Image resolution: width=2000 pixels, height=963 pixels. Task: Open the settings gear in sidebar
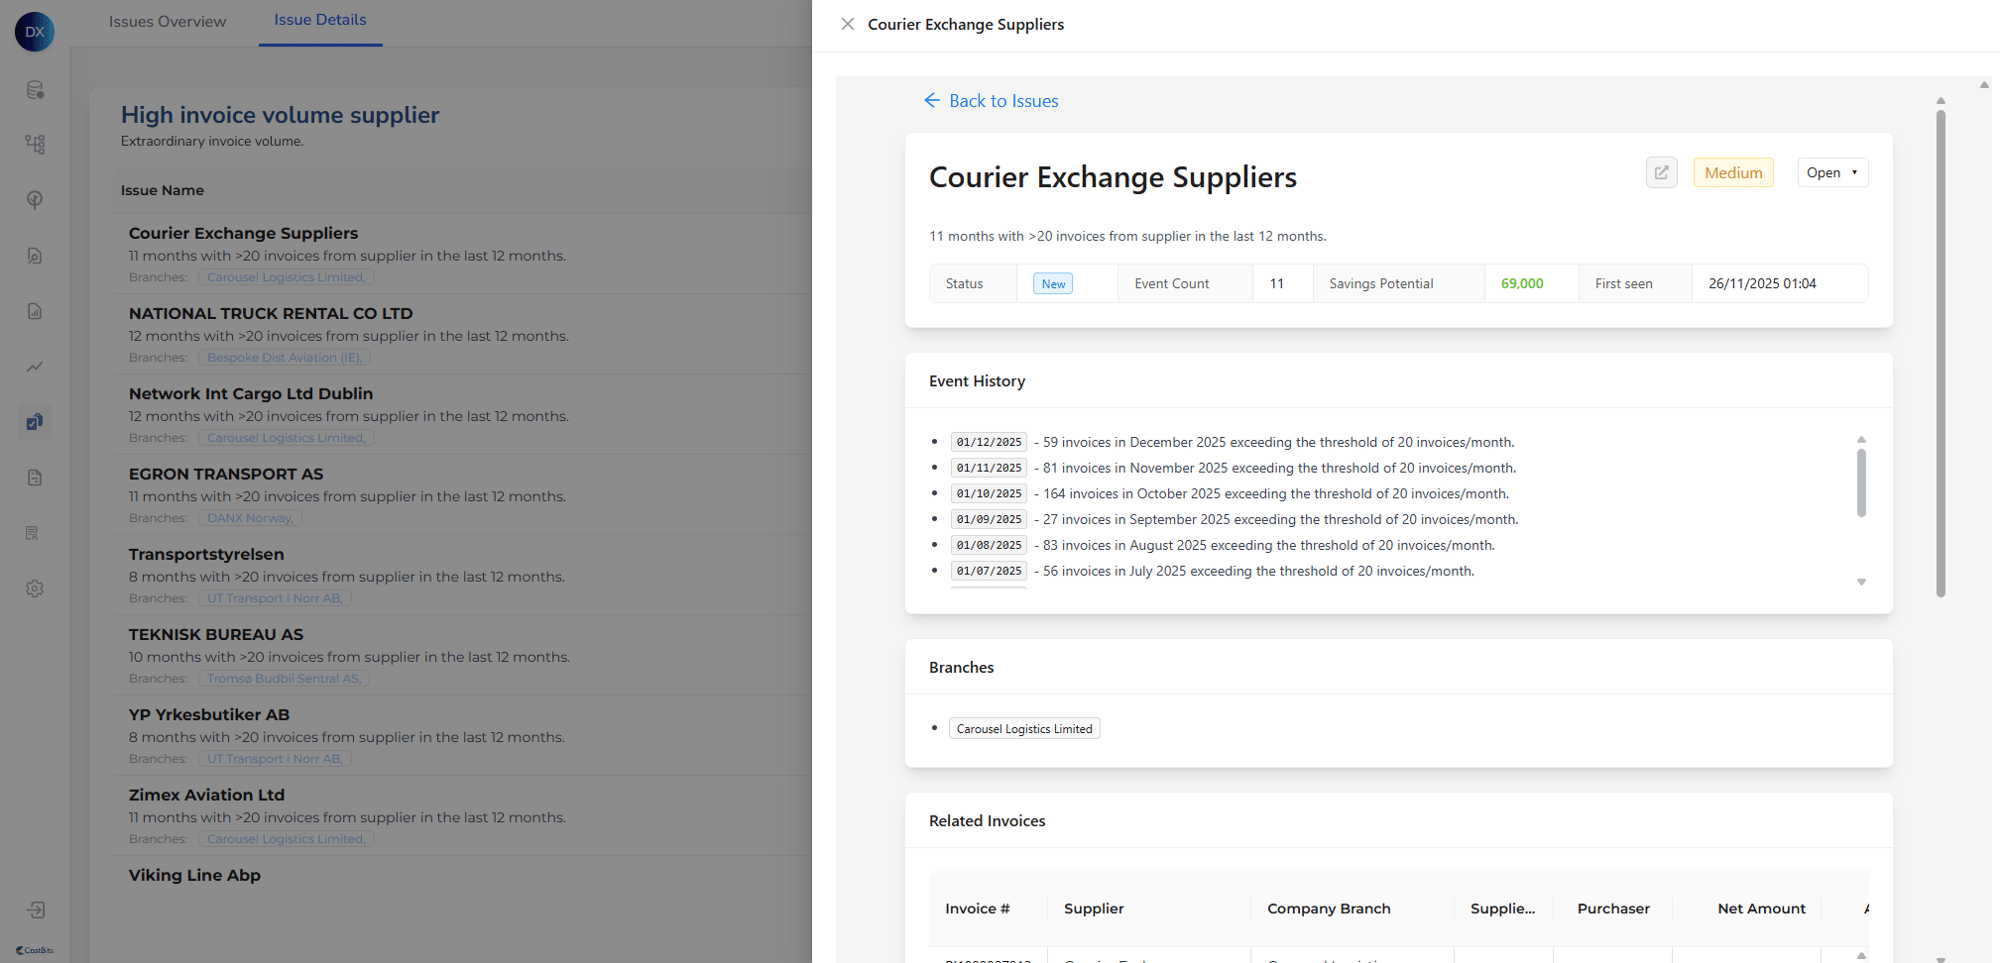tap(35, 589)
